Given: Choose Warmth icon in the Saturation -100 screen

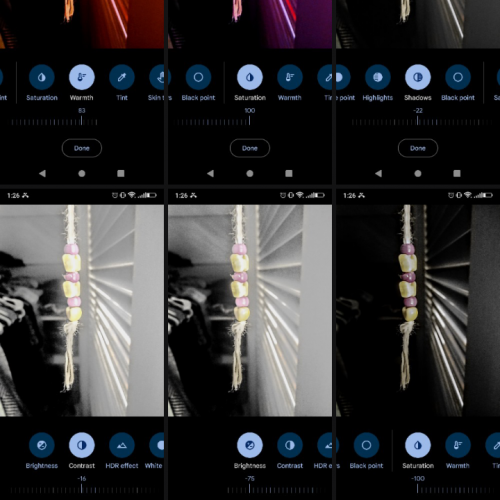Looking at the screenshot, I should [x=458, y=445].
